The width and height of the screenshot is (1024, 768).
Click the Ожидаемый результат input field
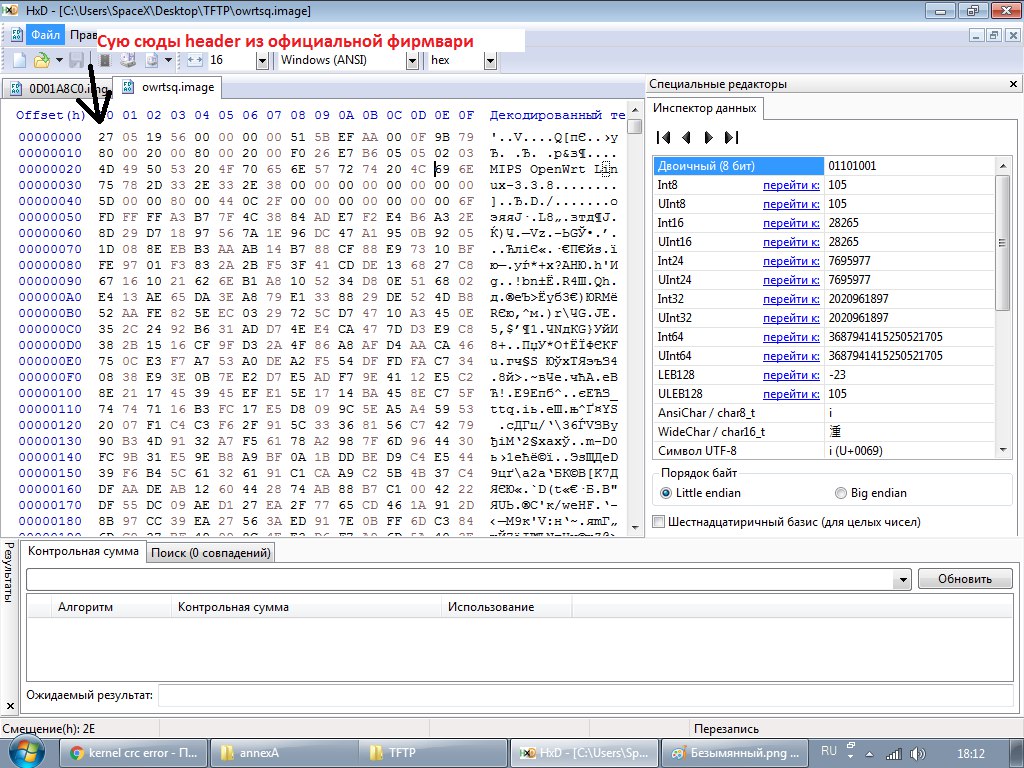tap(585, 696)
